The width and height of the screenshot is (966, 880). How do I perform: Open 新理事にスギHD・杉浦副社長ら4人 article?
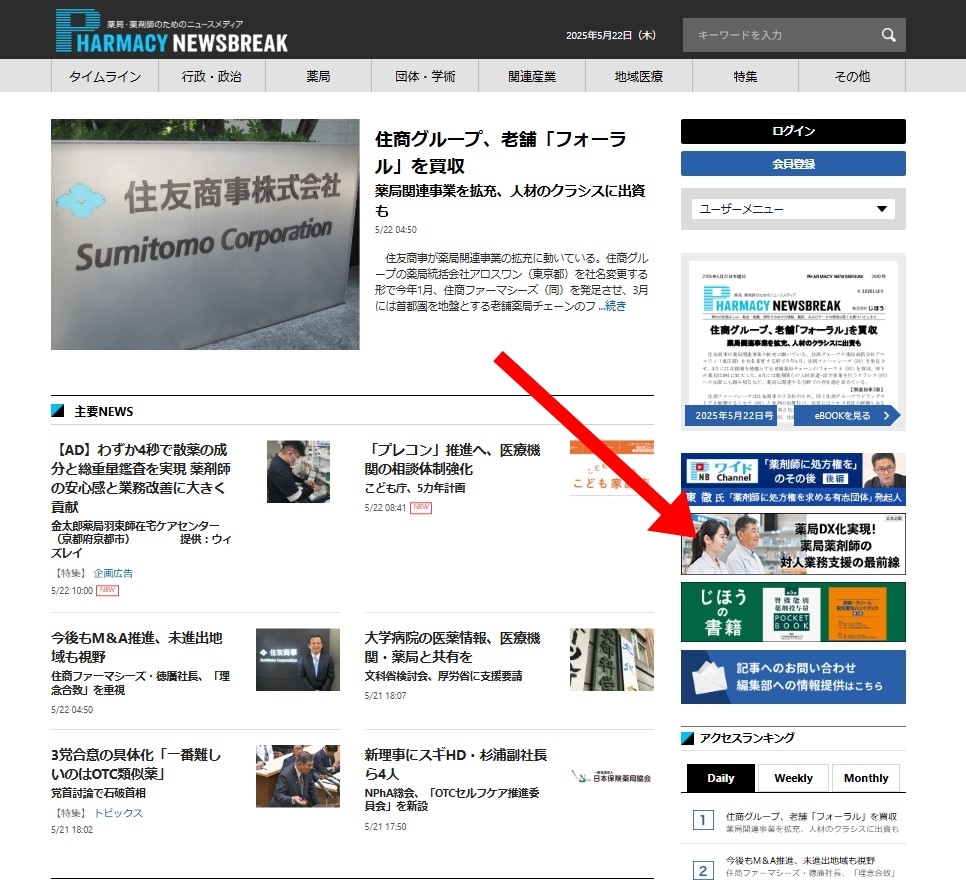456,764
